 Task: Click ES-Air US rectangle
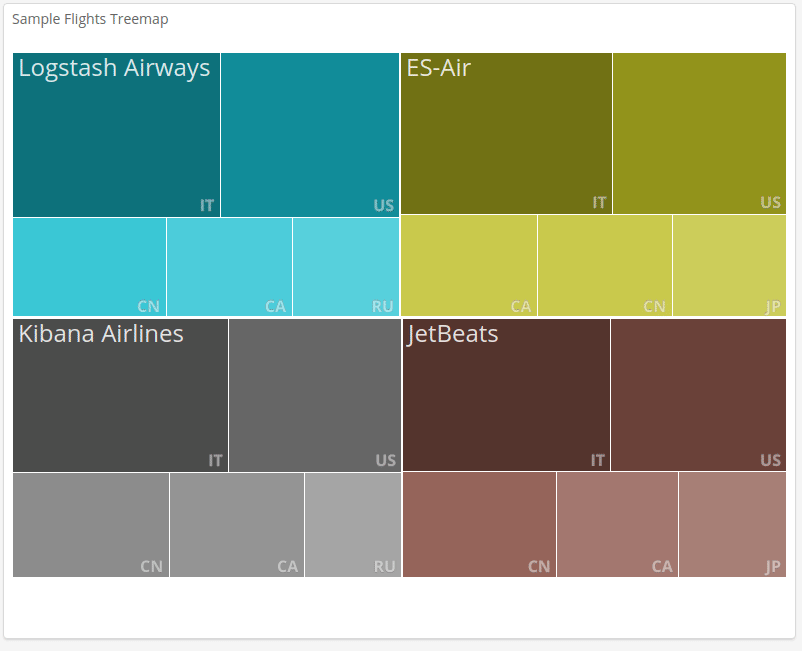click(699, 133)
